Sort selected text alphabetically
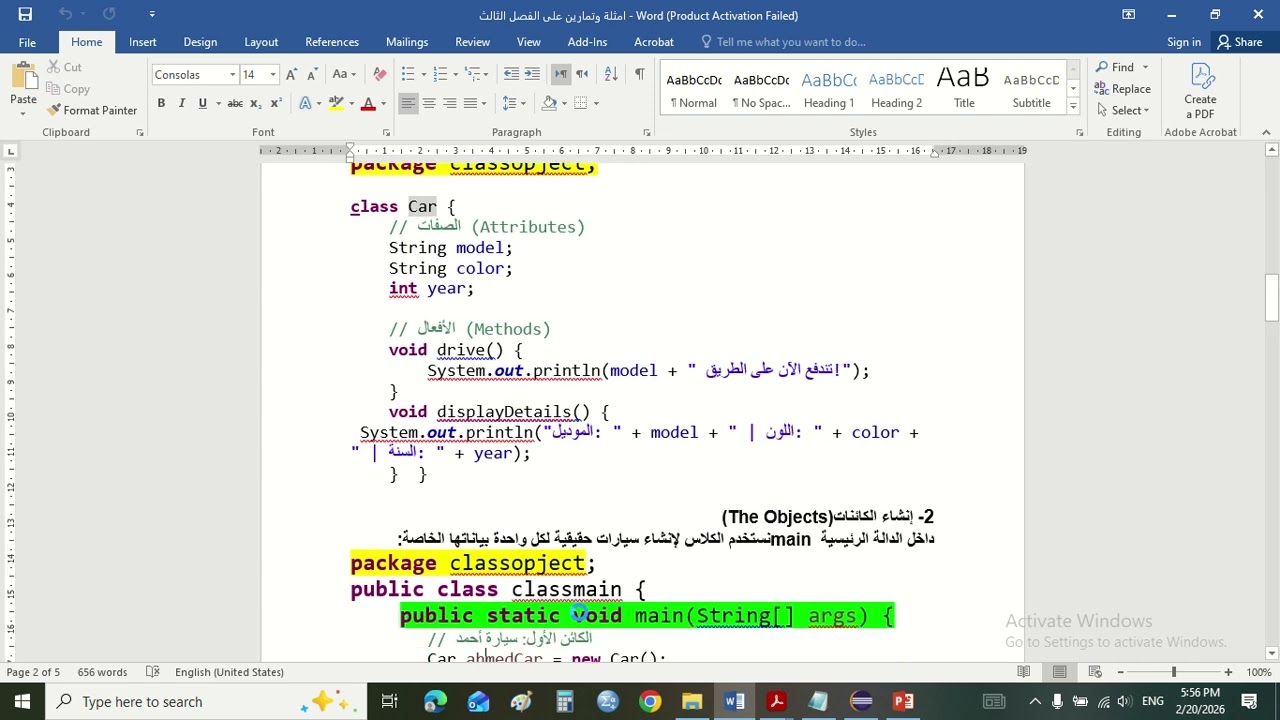Image resolution: width=1280 pixels, height=720 pixels. point(611,74)
